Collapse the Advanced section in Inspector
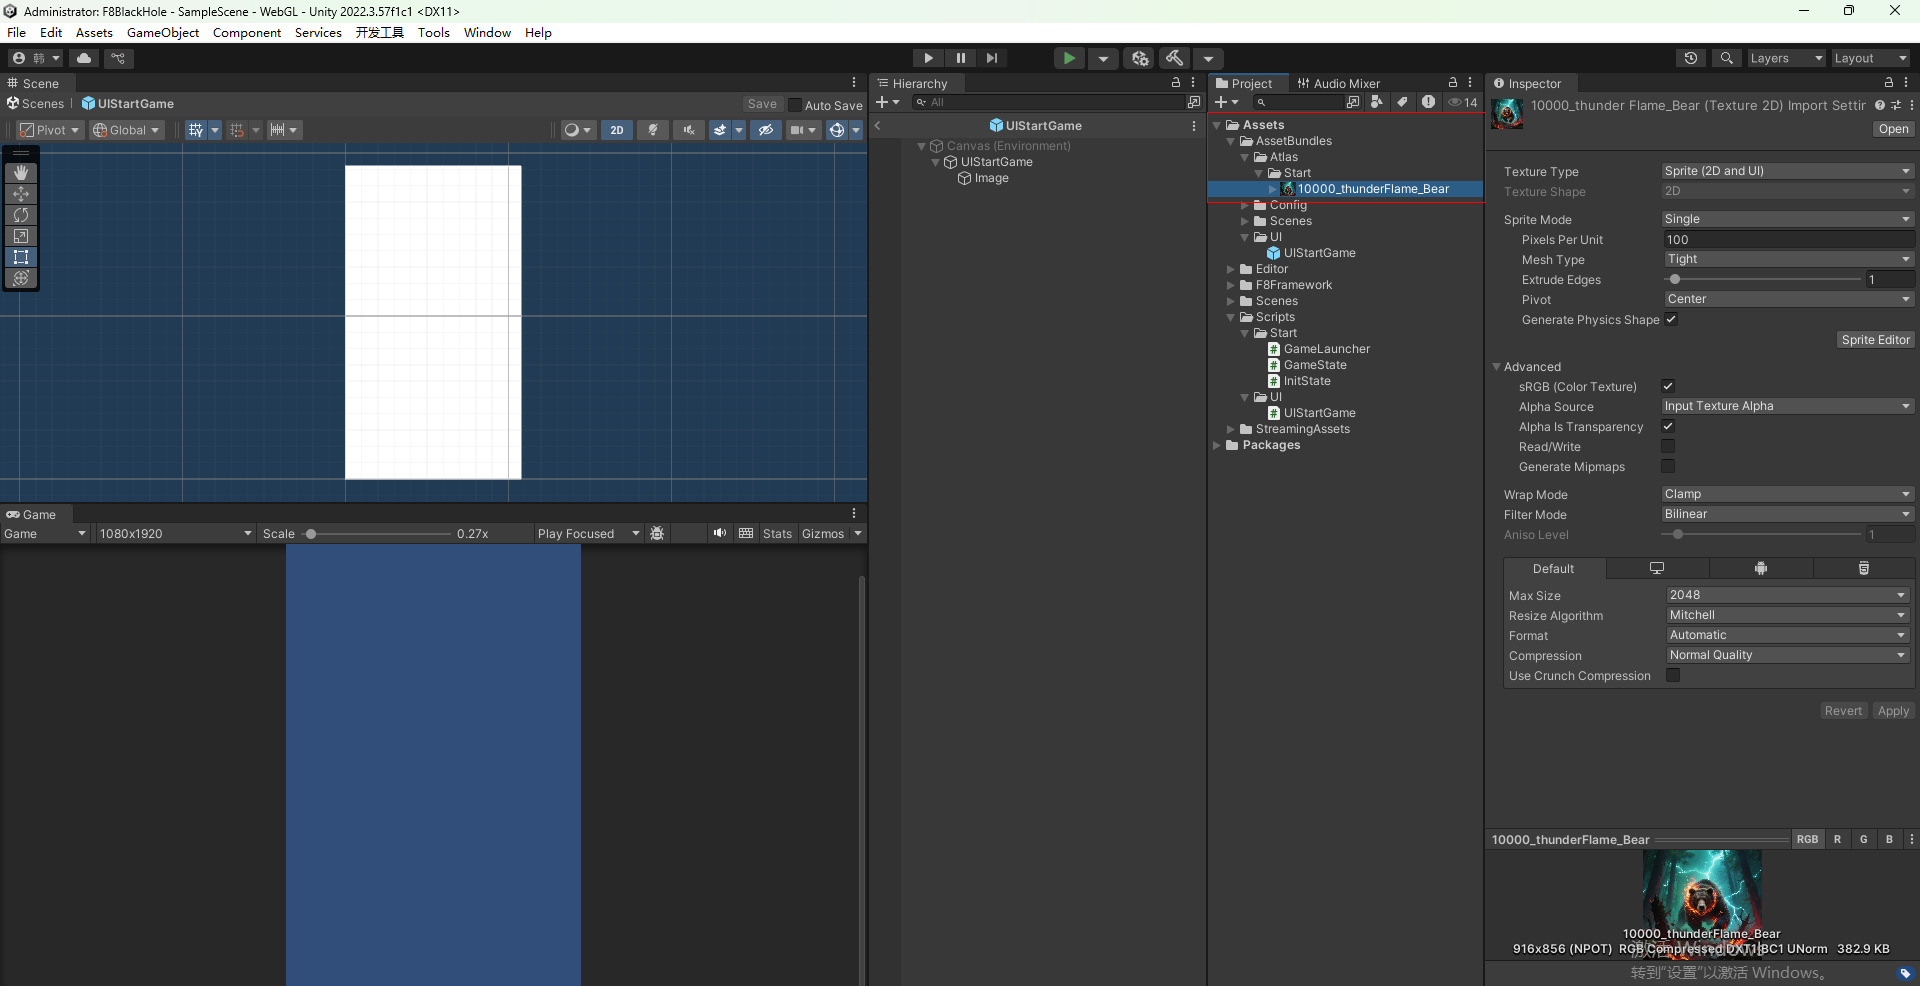The width and height of the screenshot is (1920, 986). (x=1498, y=366)
